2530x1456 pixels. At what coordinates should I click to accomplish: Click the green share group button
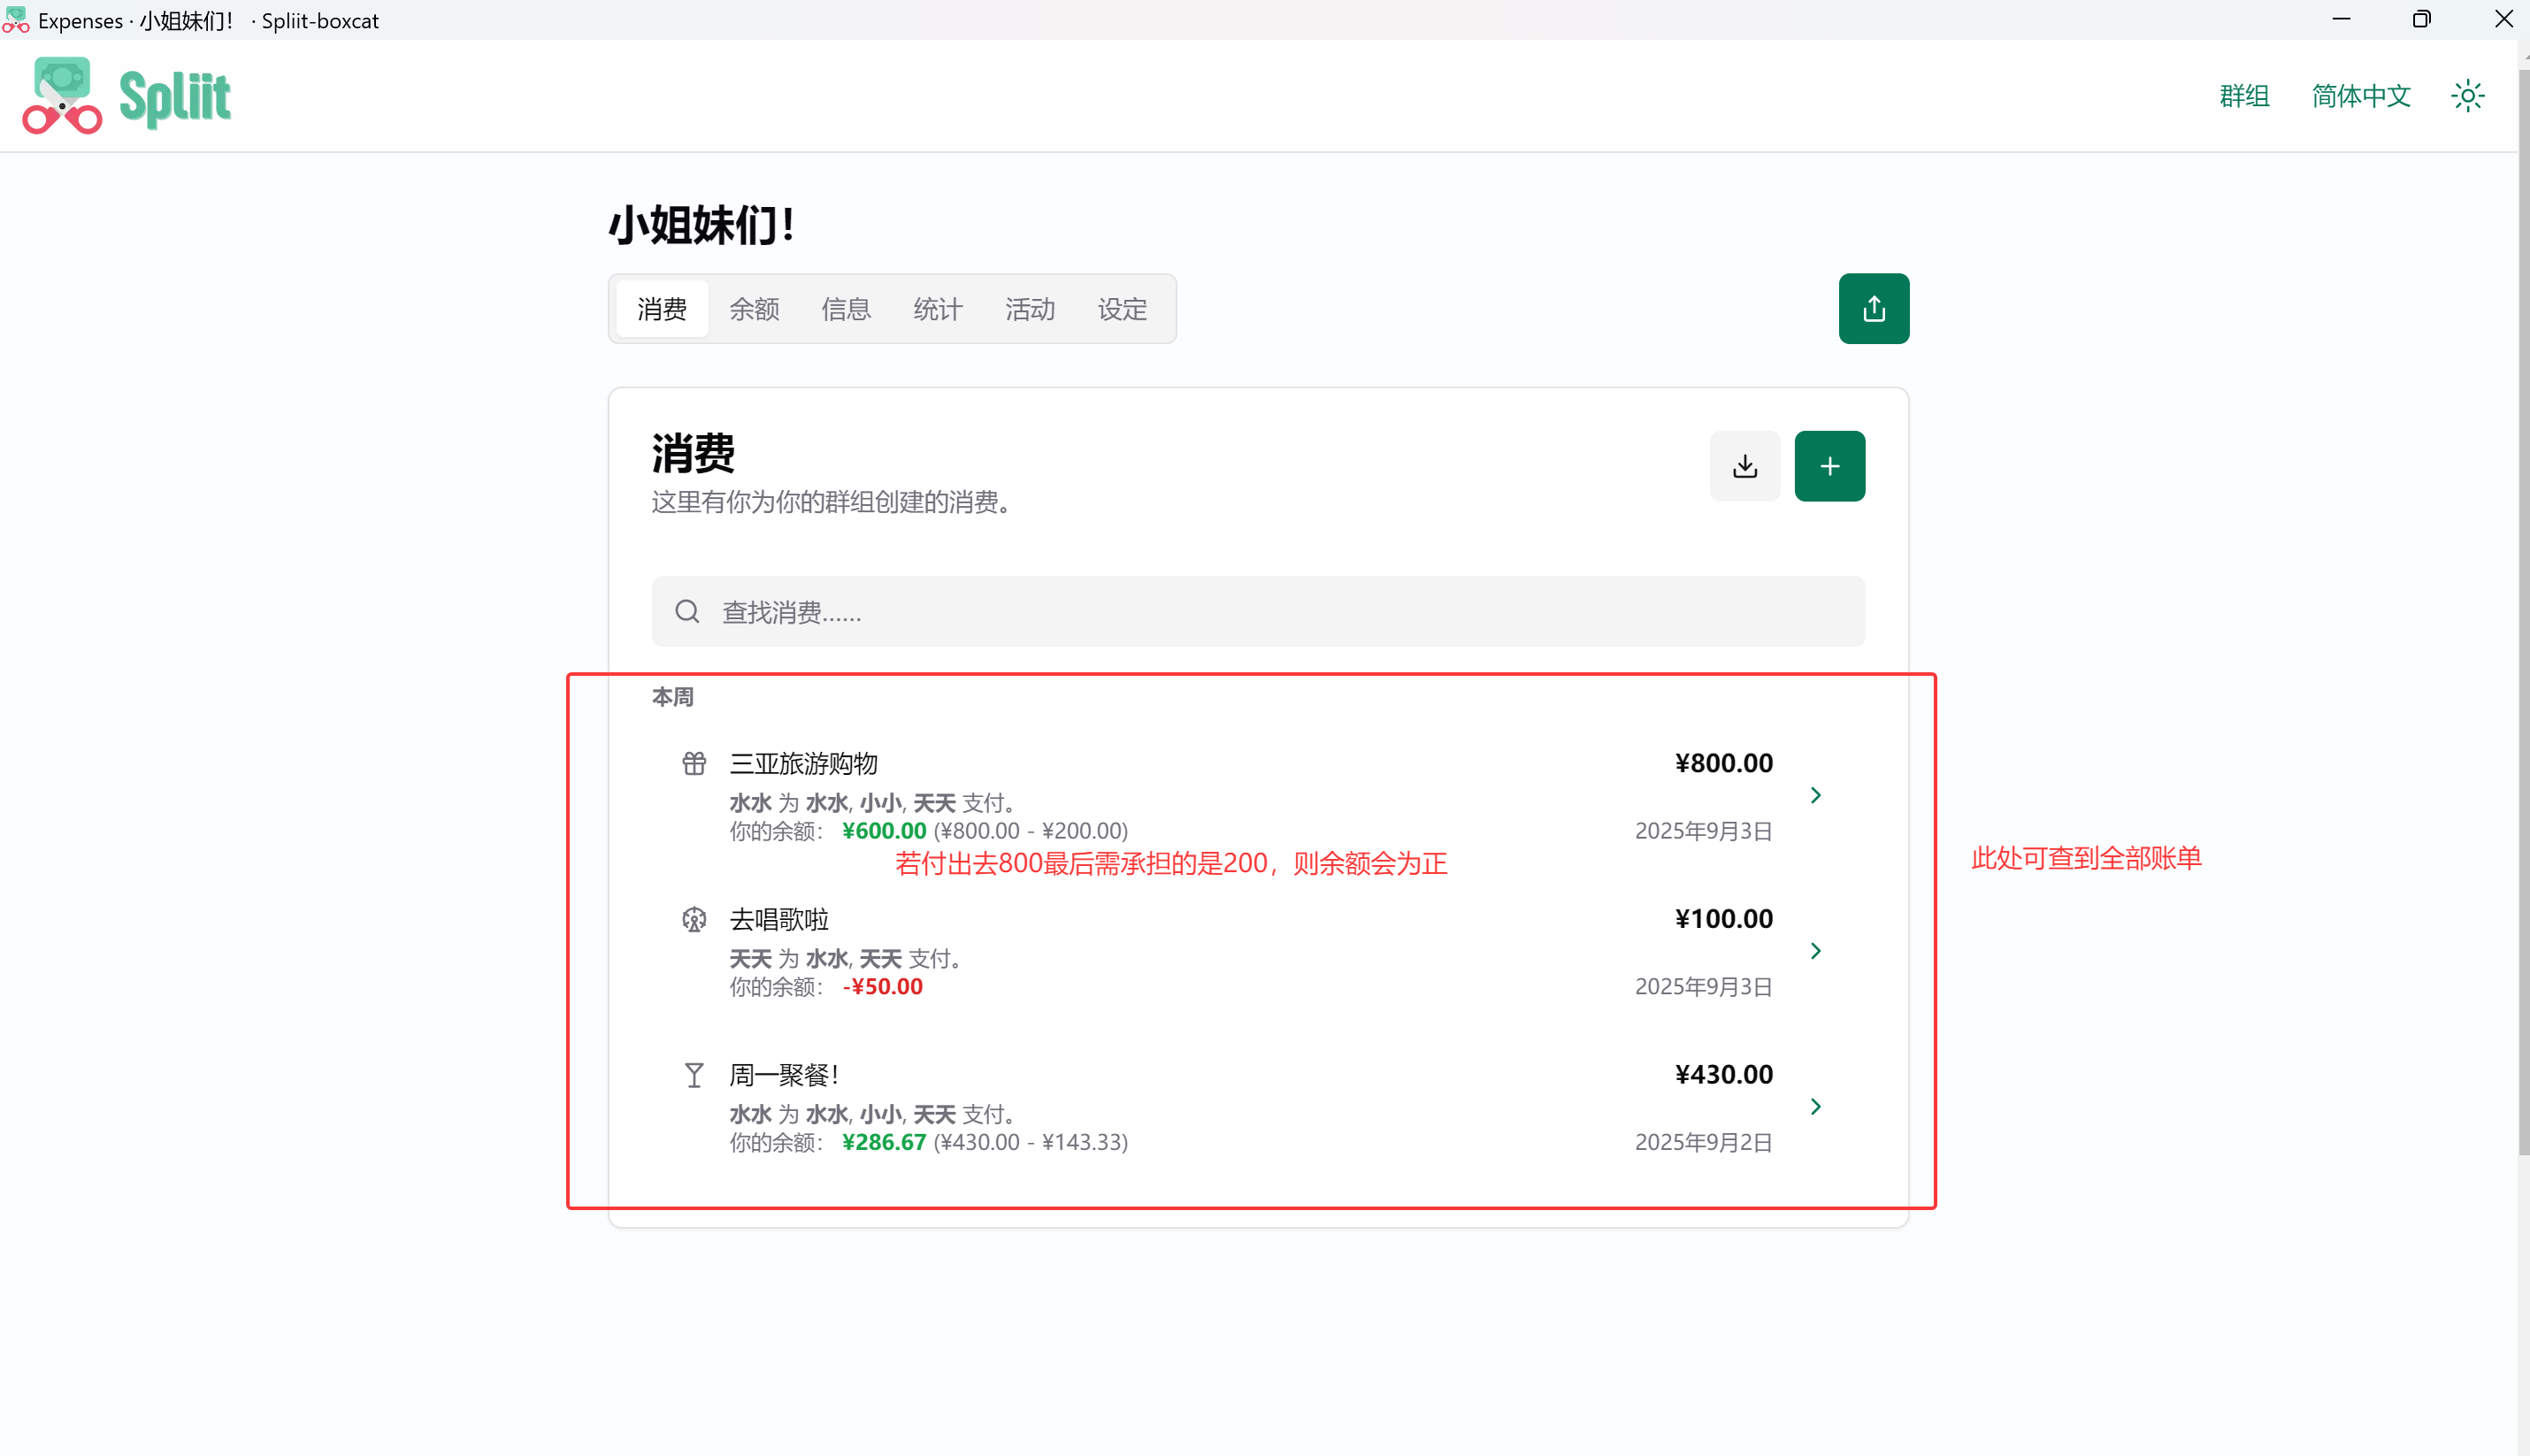pos(1873,308)
